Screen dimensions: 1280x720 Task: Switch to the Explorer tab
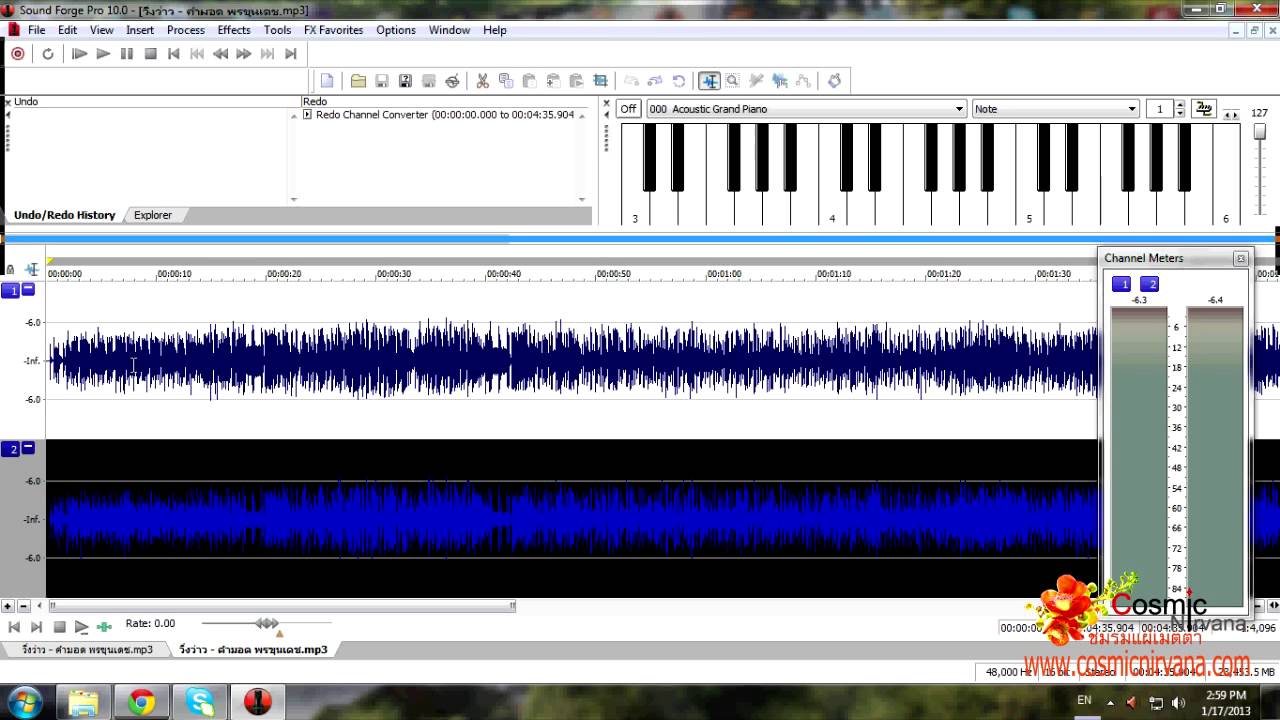[153, 215]
